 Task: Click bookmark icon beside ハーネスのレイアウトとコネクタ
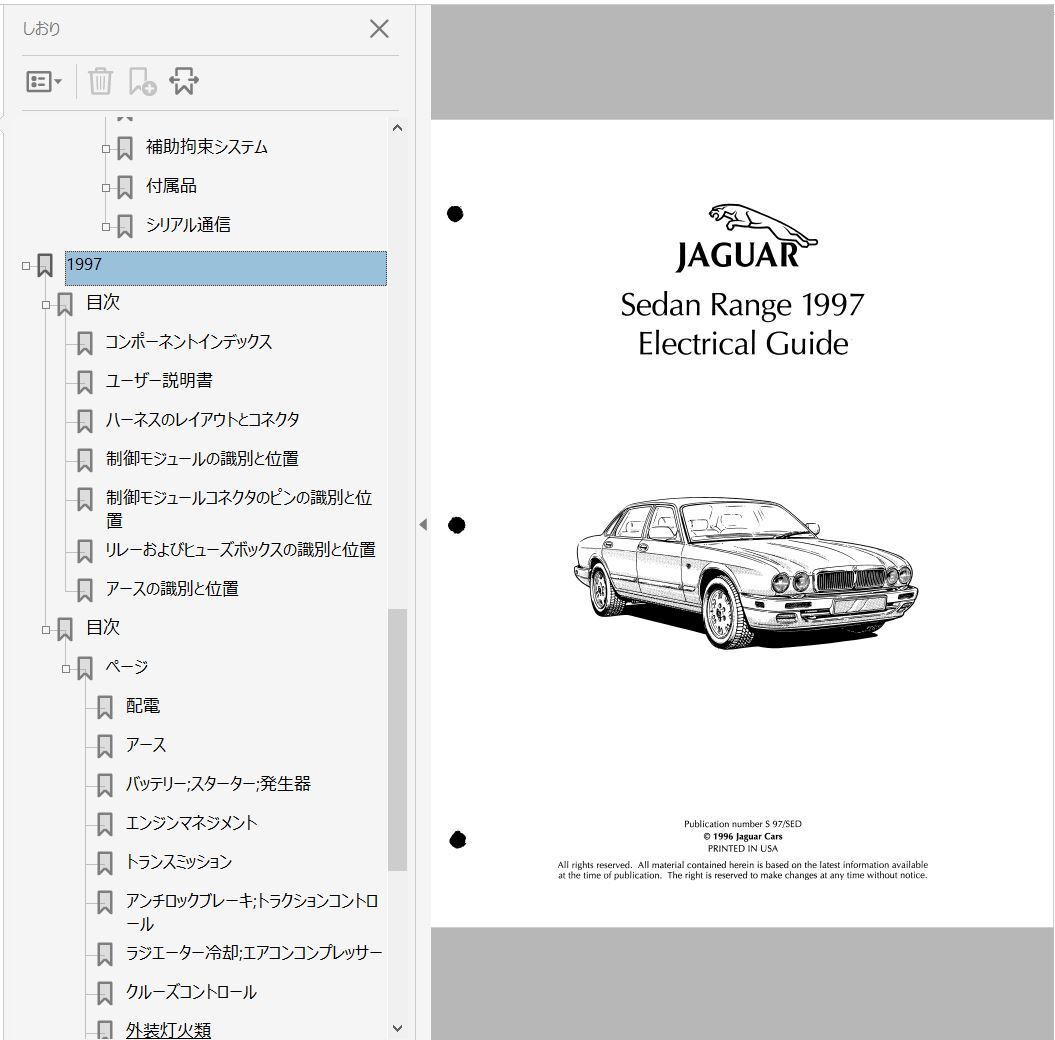pyautogui.click(x=85, y=421)
